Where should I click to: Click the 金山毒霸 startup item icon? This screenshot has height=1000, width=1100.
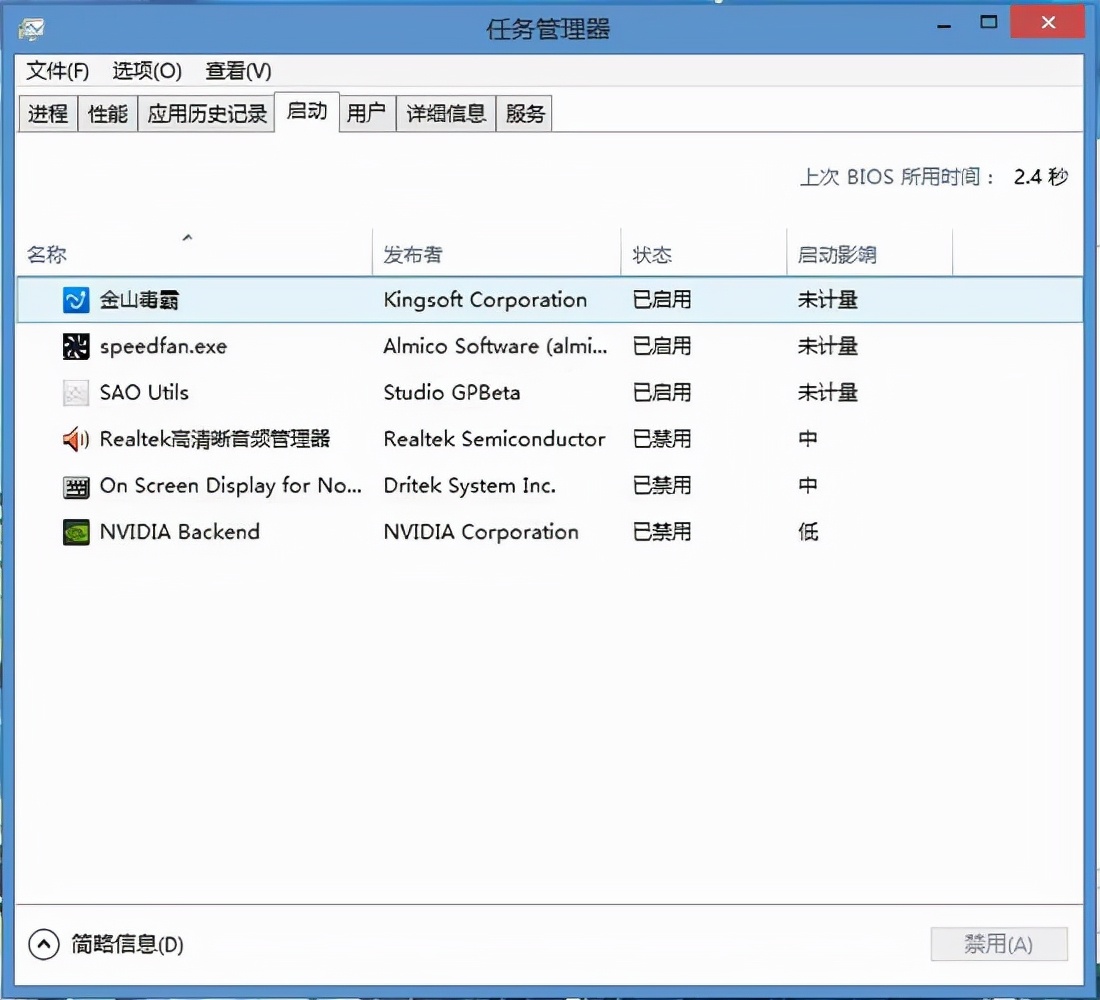(75, 299)
